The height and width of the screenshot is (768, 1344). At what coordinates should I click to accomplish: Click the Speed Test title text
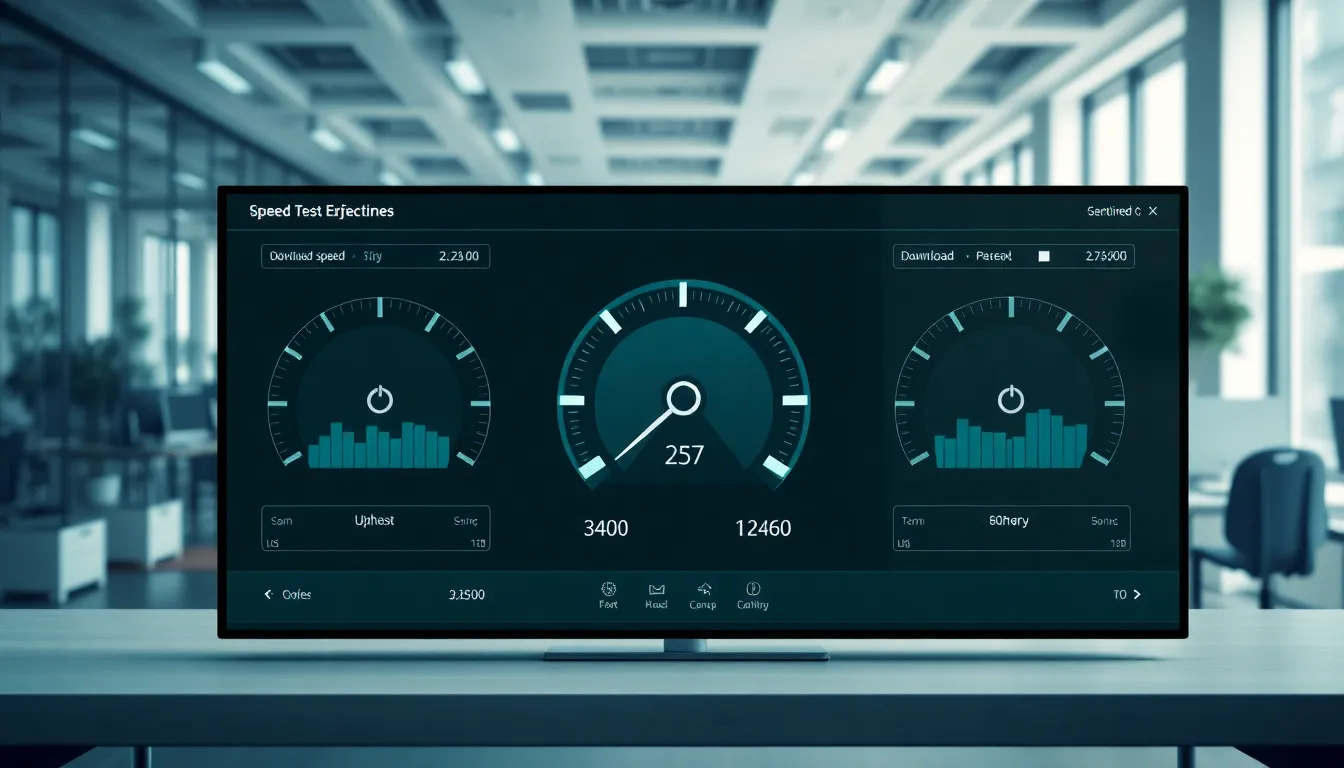(321, 211)
